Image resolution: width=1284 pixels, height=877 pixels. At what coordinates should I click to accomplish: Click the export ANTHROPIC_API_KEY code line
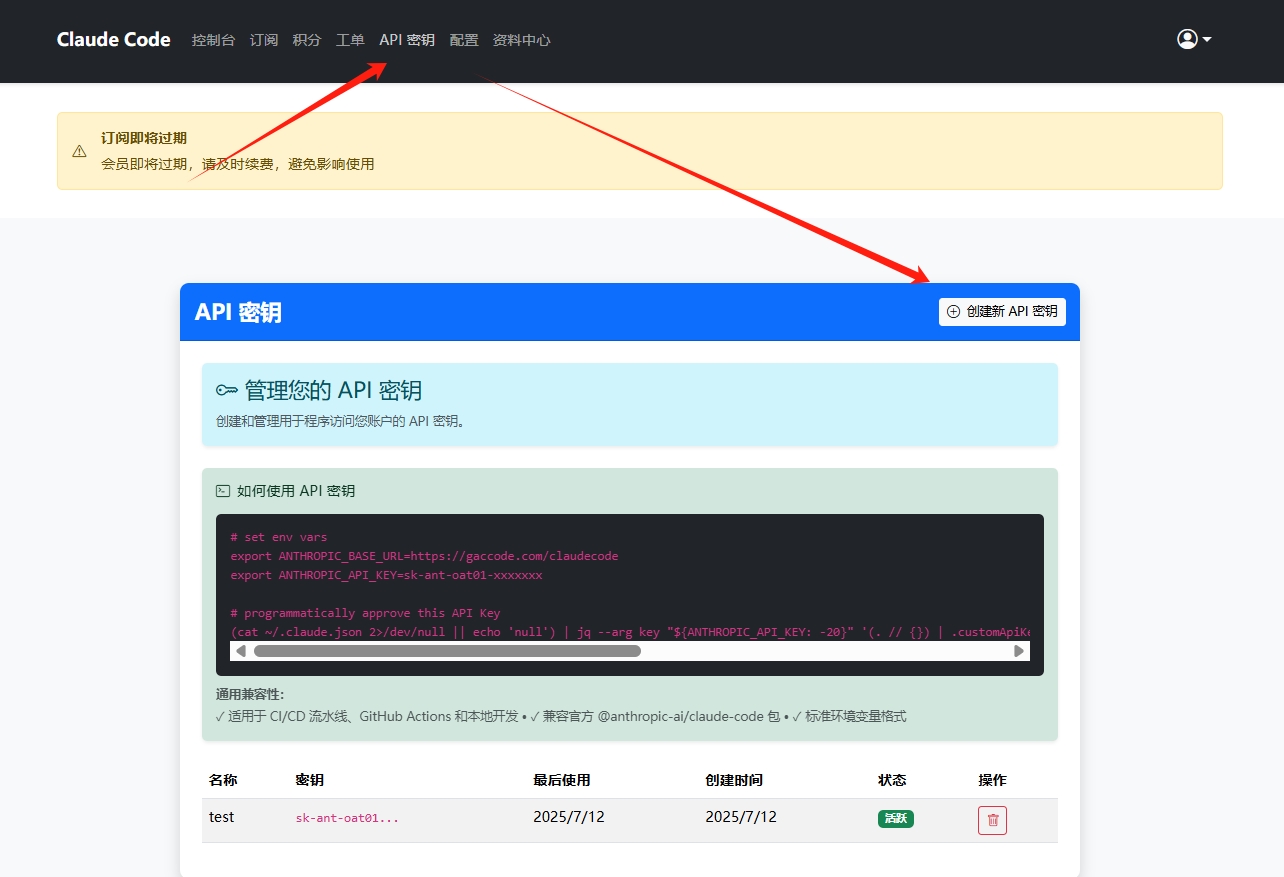click(x=386, y=575)
